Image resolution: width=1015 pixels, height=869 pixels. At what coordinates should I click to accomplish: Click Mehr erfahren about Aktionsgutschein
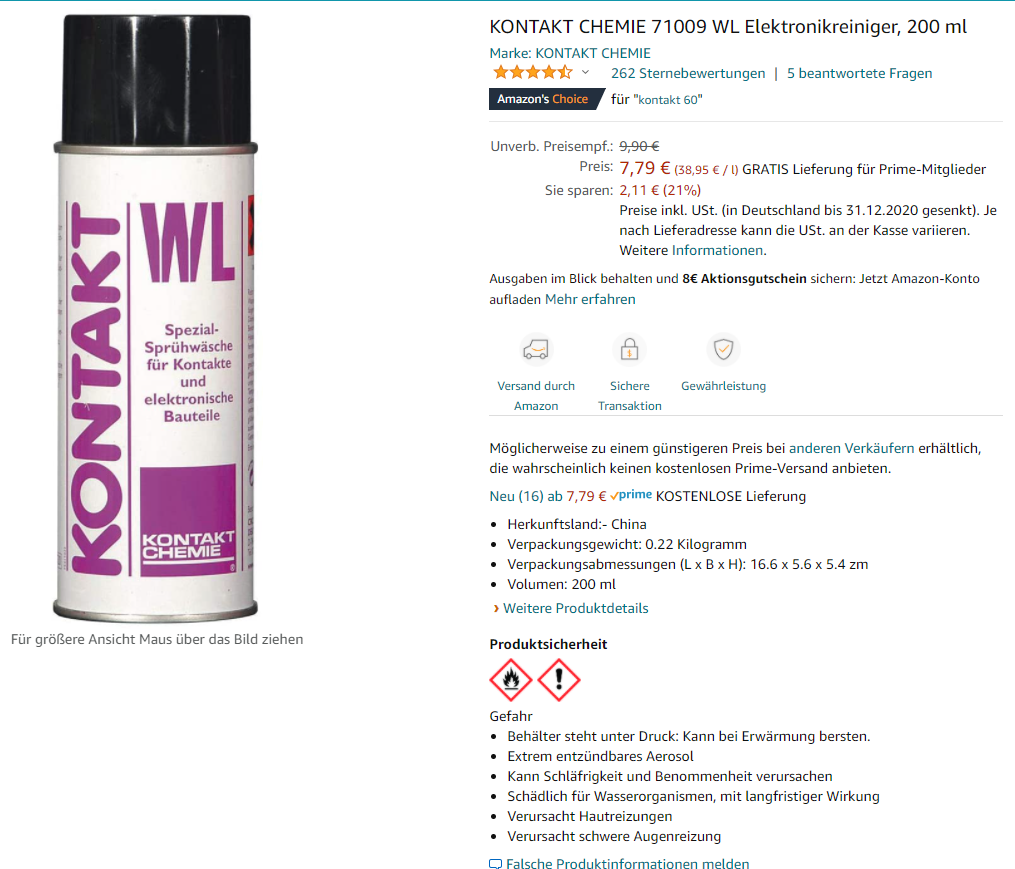click(590, 299)
